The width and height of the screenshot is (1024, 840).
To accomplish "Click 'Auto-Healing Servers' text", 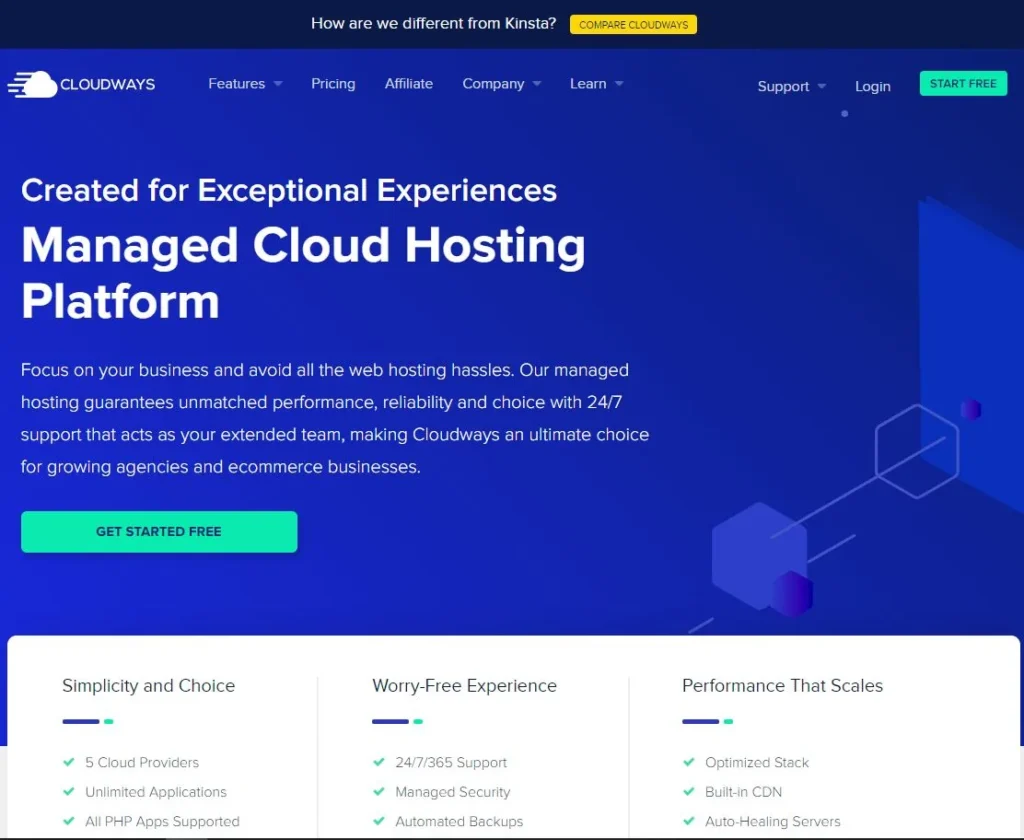I will [773, 821].
